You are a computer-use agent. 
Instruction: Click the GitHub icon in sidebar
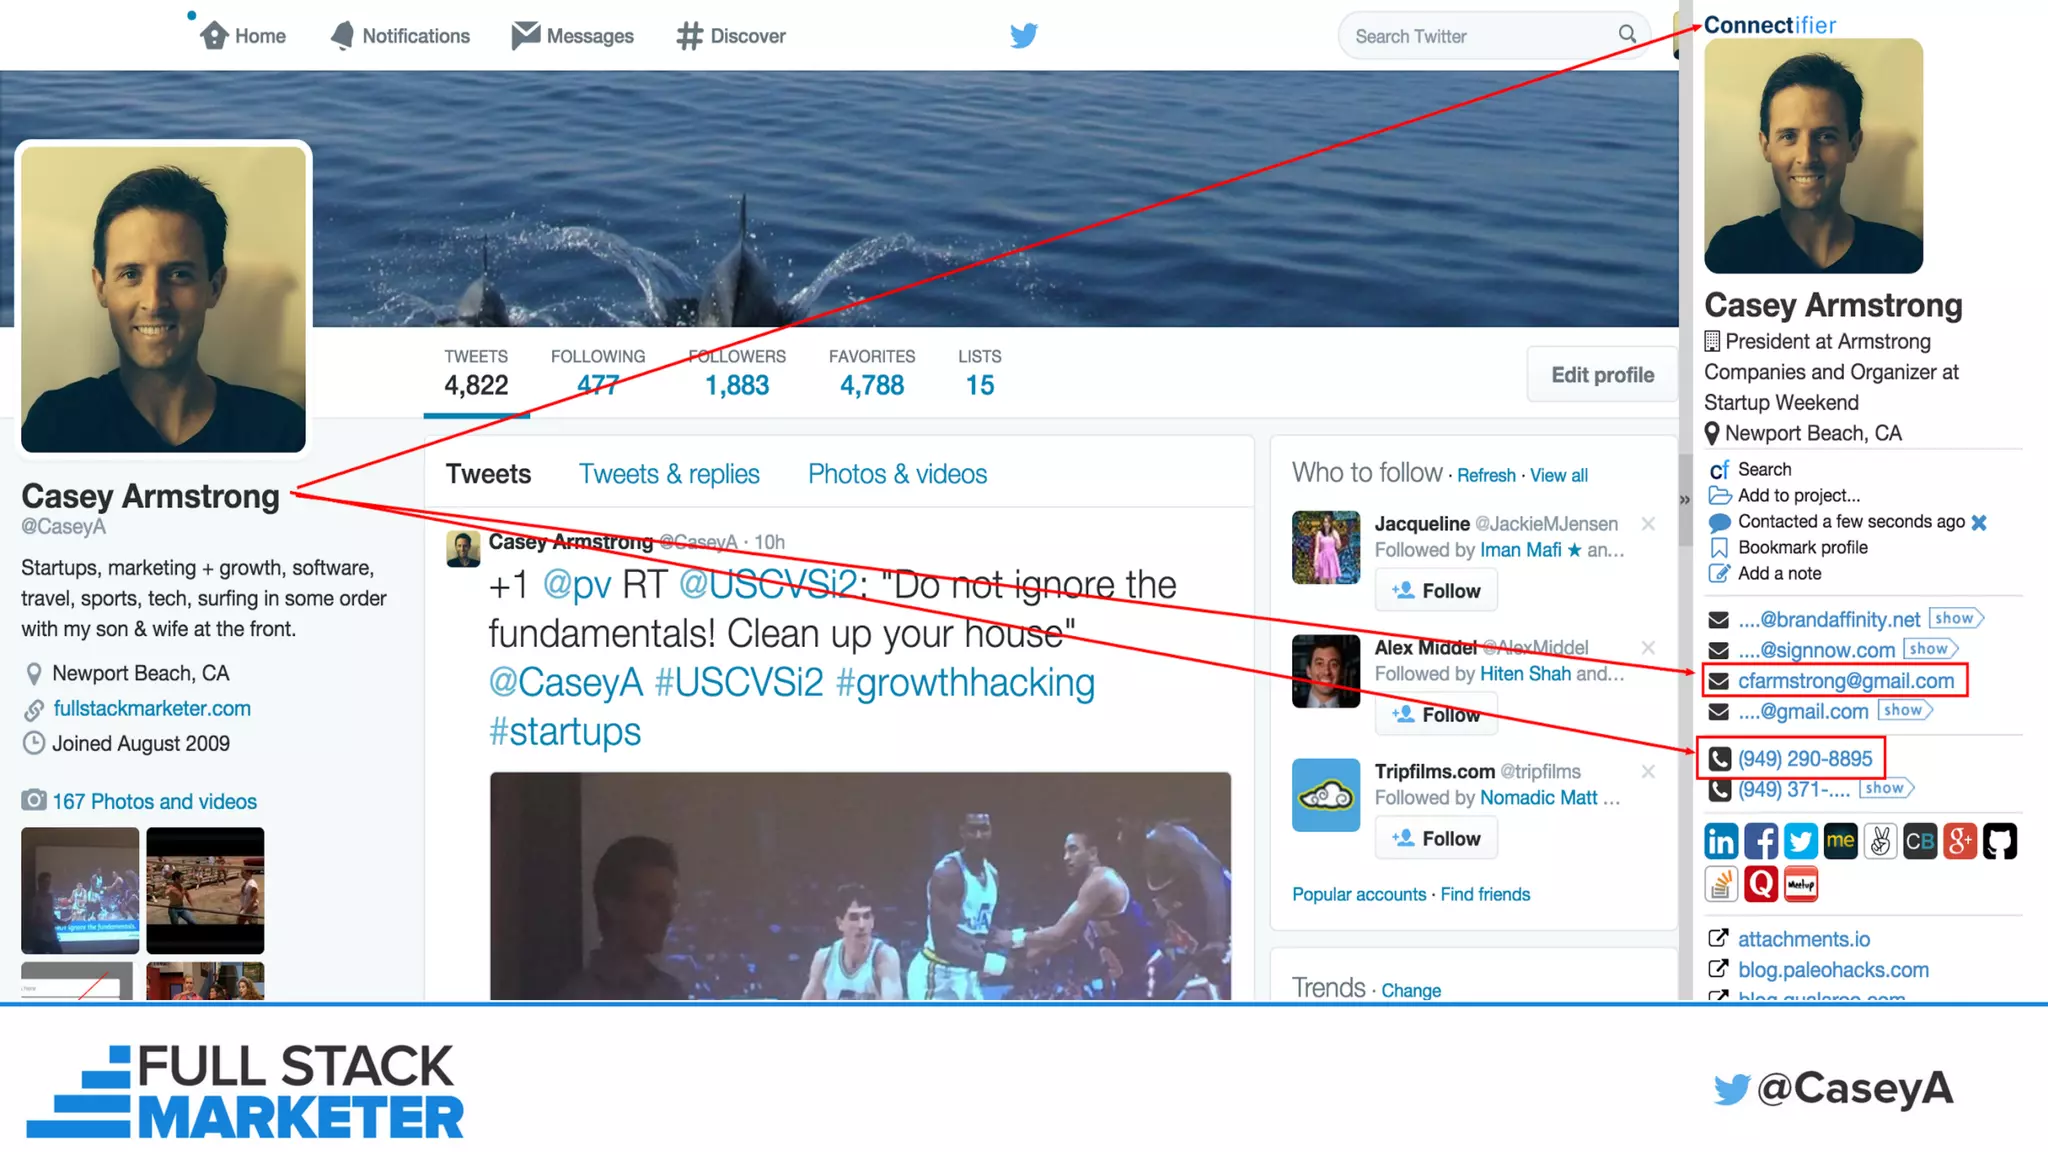click(2000, 841)
